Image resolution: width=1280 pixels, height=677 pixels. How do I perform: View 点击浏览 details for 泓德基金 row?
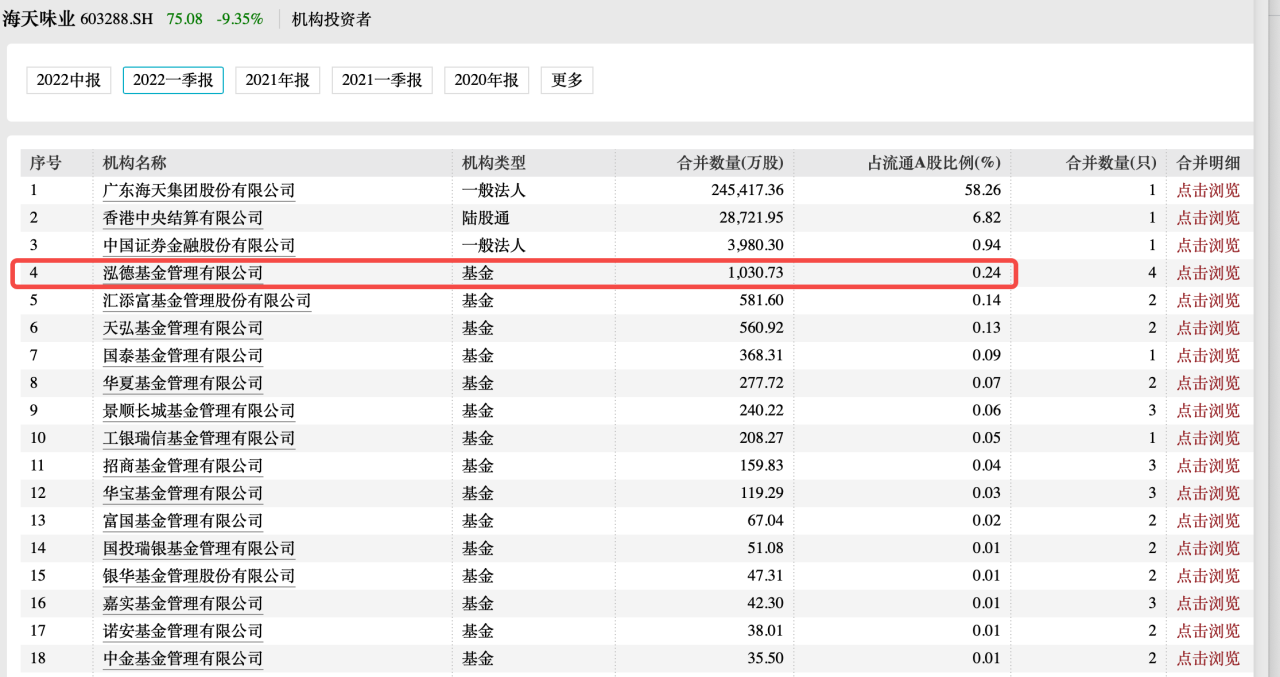[1207, 273]
